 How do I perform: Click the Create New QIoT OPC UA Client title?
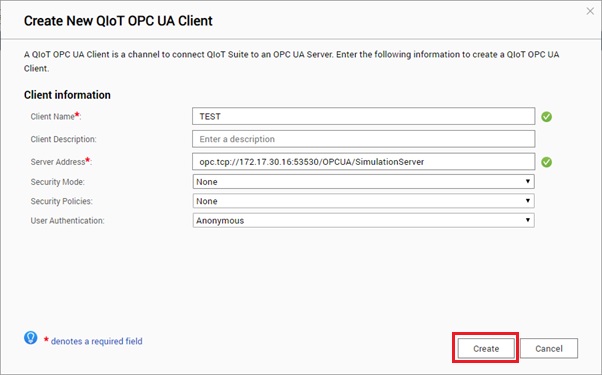point(118,21)
